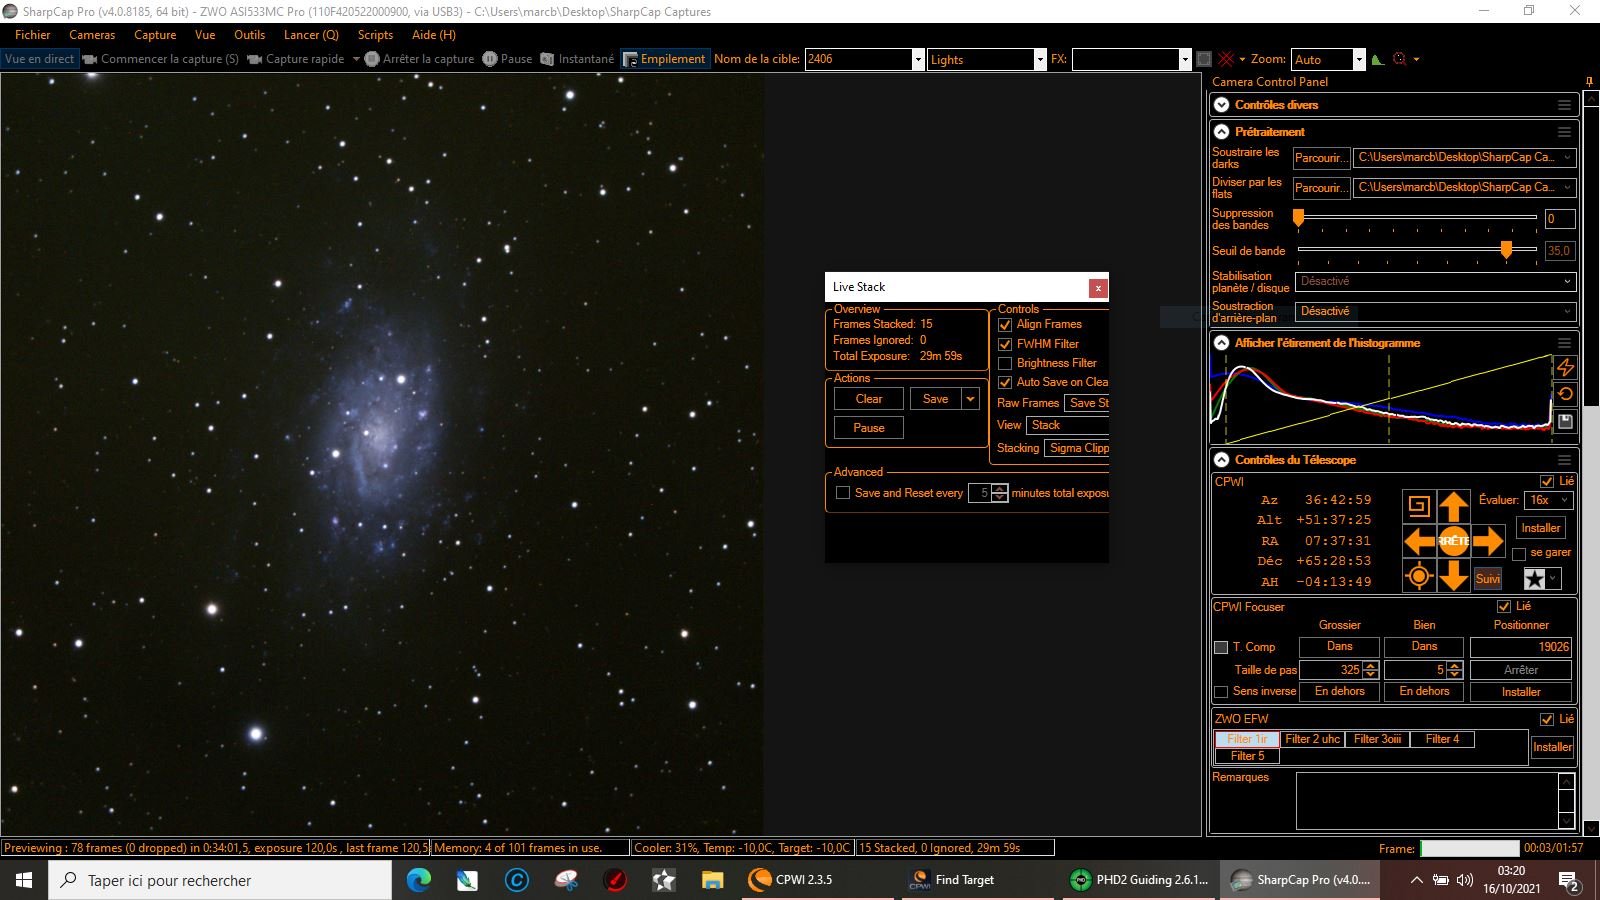Viewport: 1600px width, 900px height.
Task: Click the green histogram icon in toolbar
Action: coord(1378,59)
